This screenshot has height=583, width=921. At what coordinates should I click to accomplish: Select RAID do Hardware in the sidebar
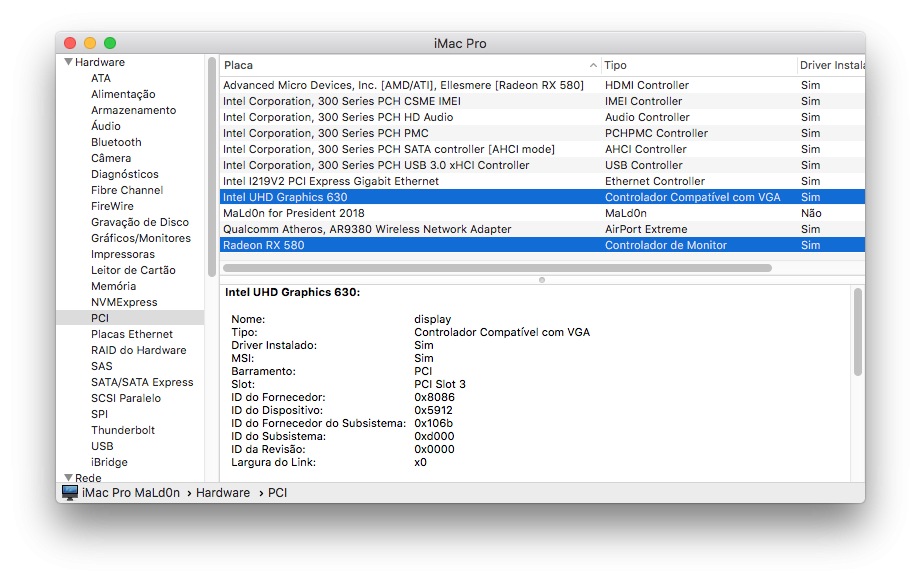tap(138, 350)
